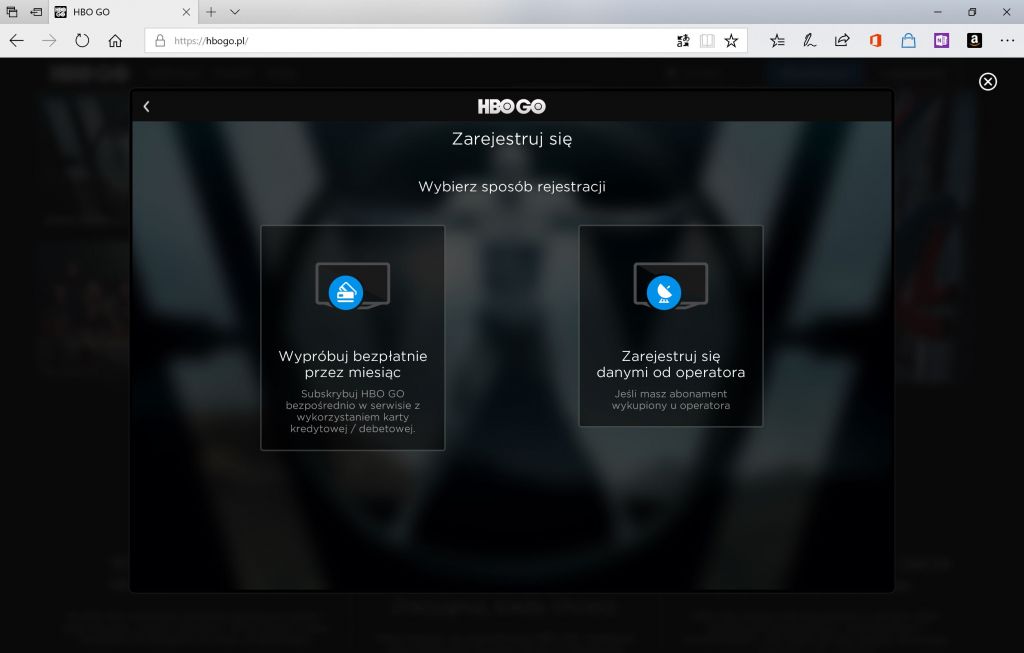
Task: Click the "Zarejestruj się" dialog heading
Action: click(511, 139)
